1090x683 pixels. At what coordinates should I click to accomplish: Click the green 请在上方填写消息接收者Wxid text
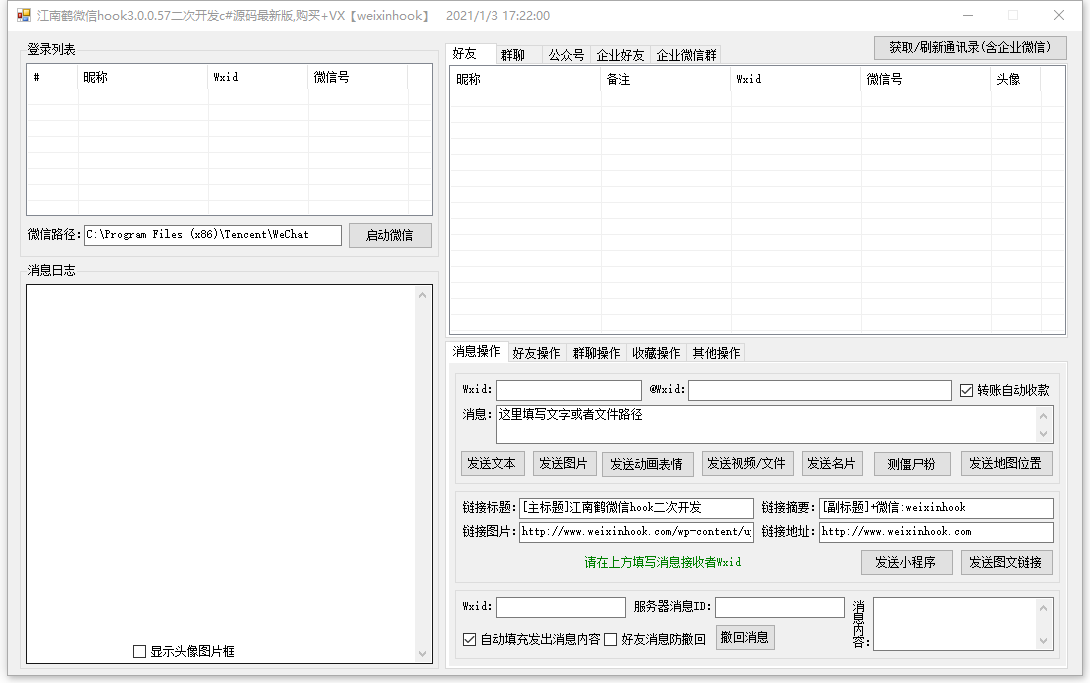(662, 562)
